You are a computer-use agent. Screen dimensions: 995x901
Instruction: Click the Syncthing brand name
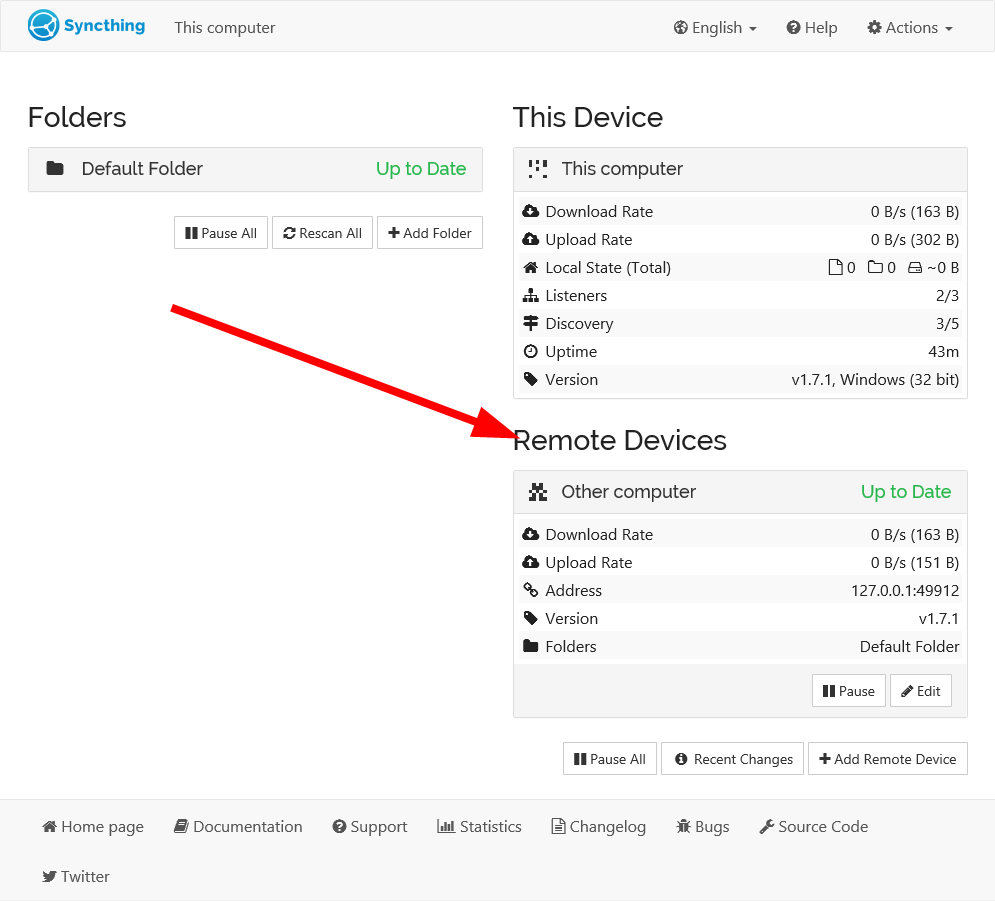[x=104, y=26]
